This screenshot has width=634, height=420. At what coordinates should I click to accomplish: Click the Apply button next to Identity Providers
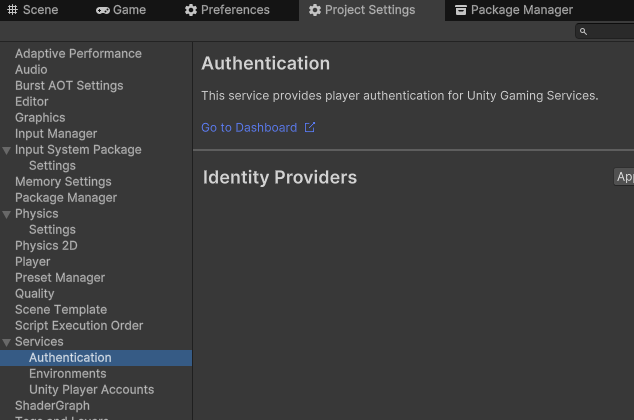pyautogui.click(x=624, y=177)
